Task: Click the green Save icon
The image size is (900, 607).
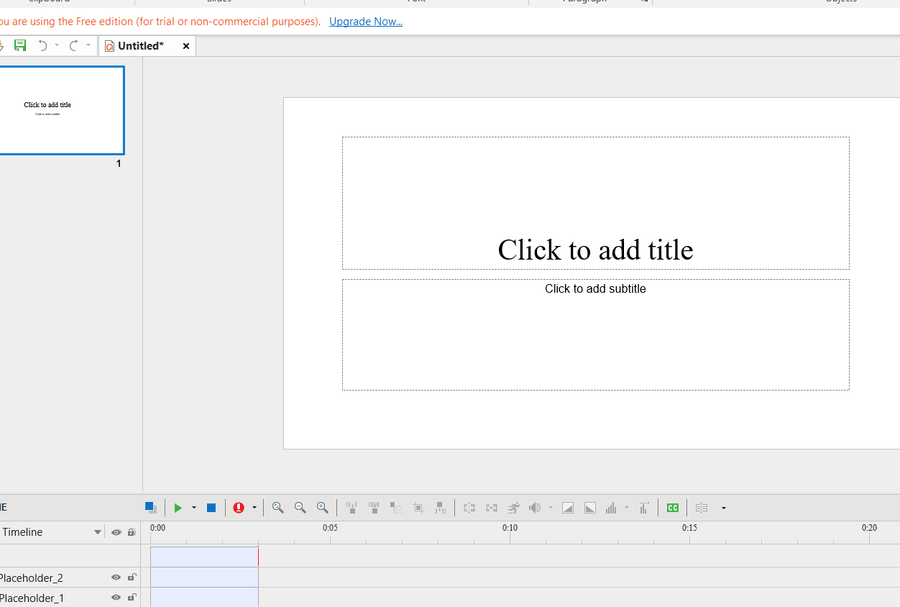Action: tap(20, 46)
